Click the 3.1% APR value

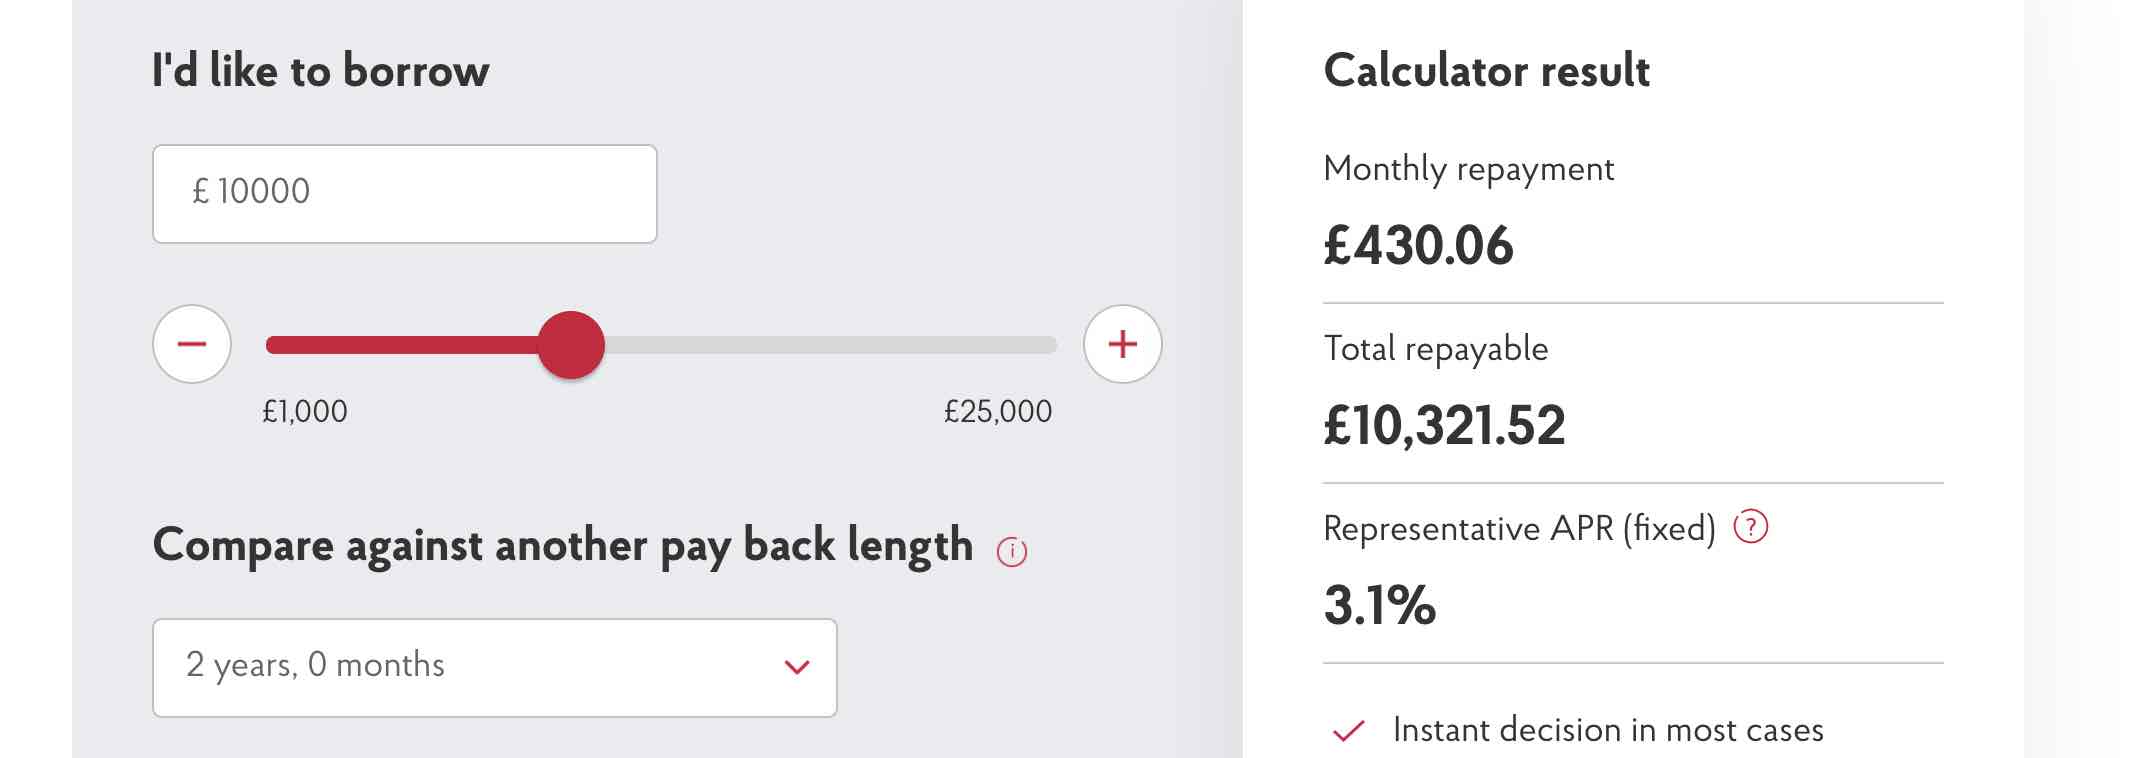point(1380,605)
